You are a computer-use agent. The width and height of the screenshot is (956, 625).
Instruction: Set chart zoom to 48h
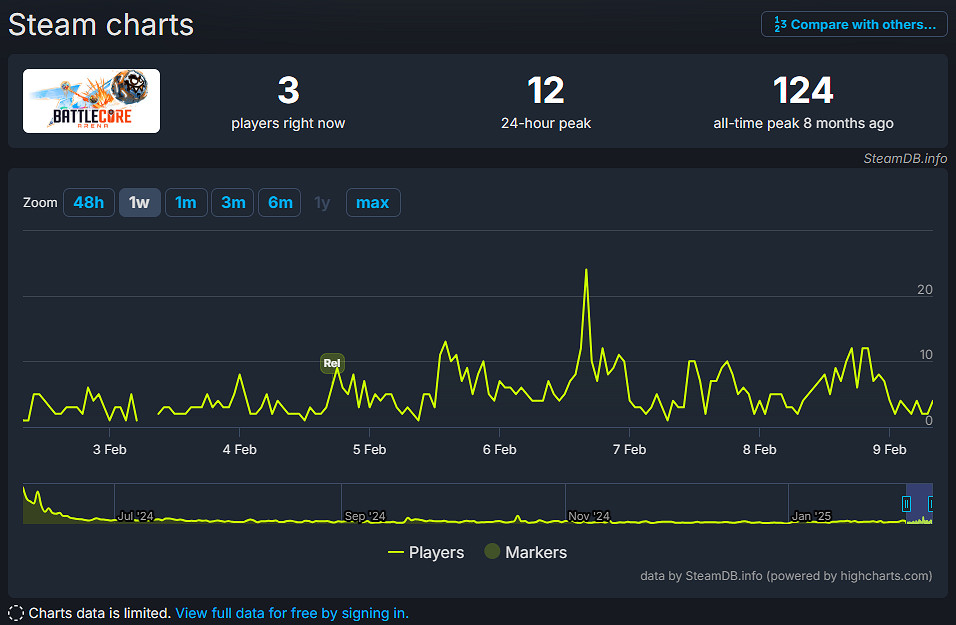88,203
